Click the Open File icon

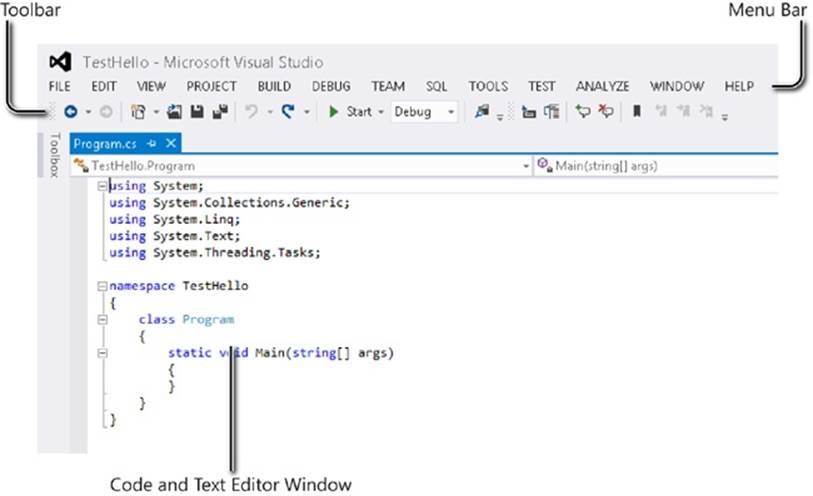click(x=174, y=111)
